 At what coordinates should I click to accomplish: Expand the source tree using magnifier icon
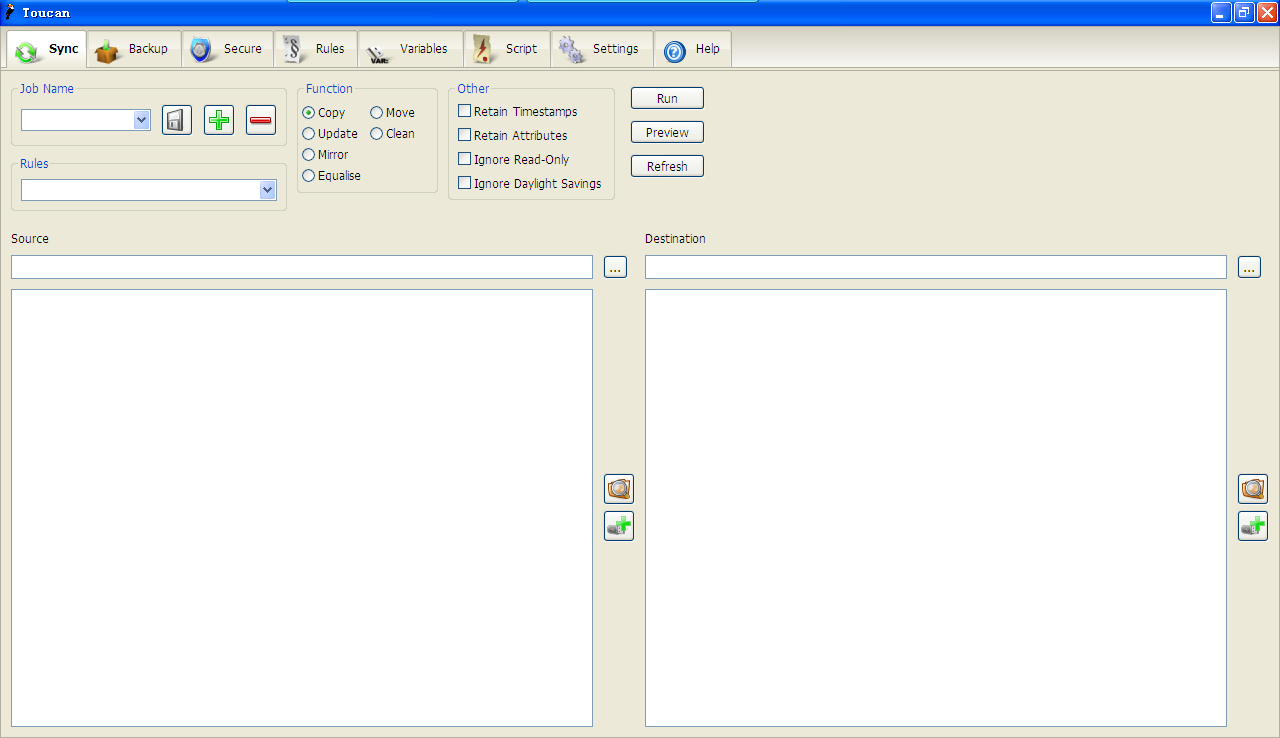point(619,489)
